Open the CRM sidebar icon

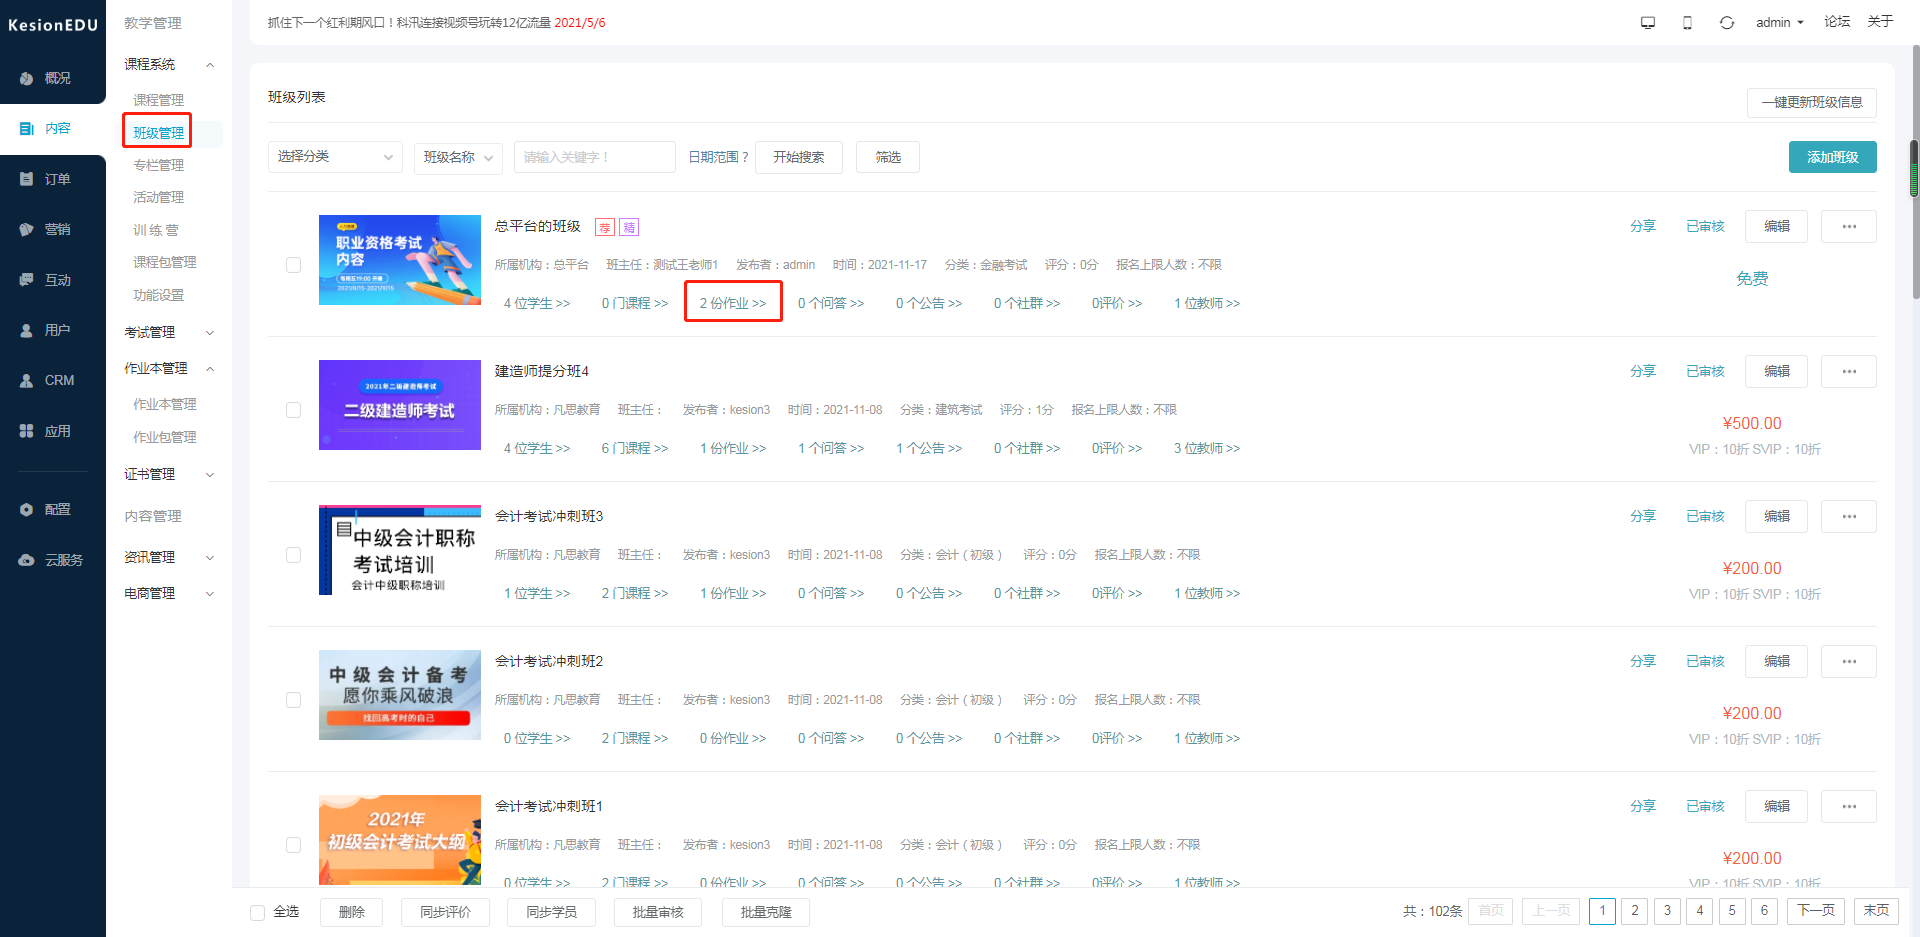point(27,380)
